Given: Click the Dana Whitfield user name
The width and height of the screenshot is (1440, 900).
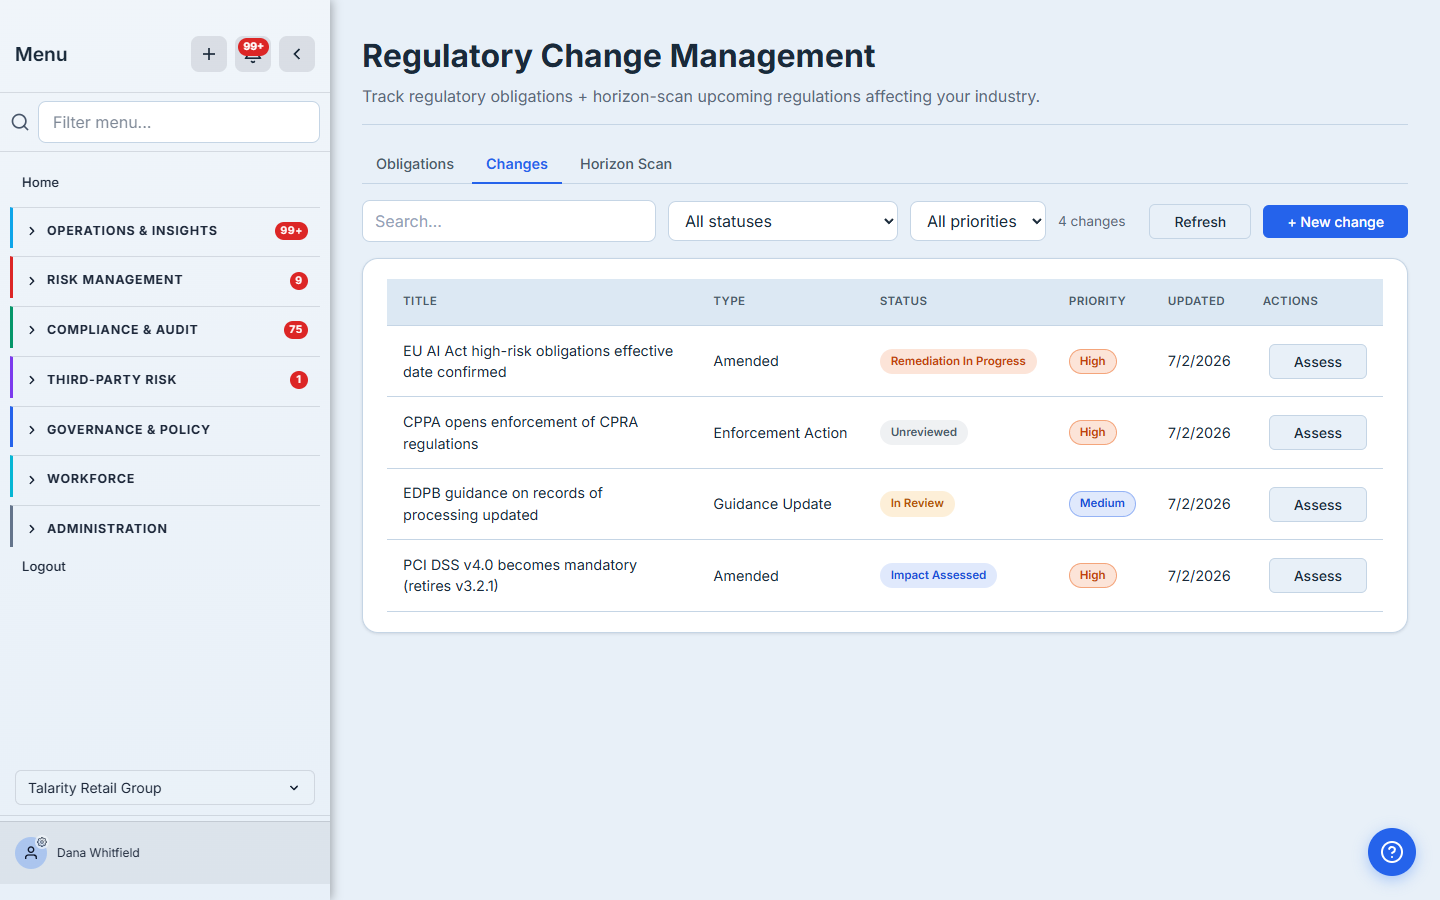Looking at the screenshot, I should click(98, 853).
